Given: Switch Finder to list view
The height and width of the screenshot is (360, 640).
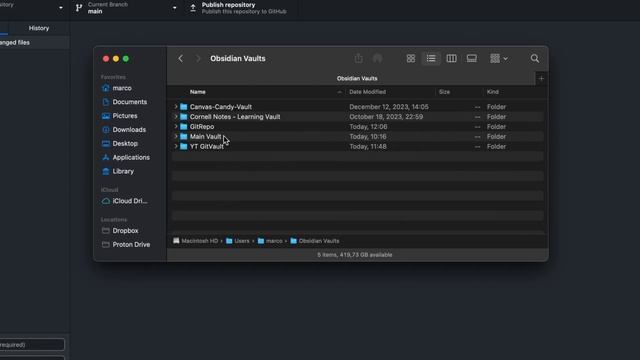Looking at the screenshot, I should 431,58.
